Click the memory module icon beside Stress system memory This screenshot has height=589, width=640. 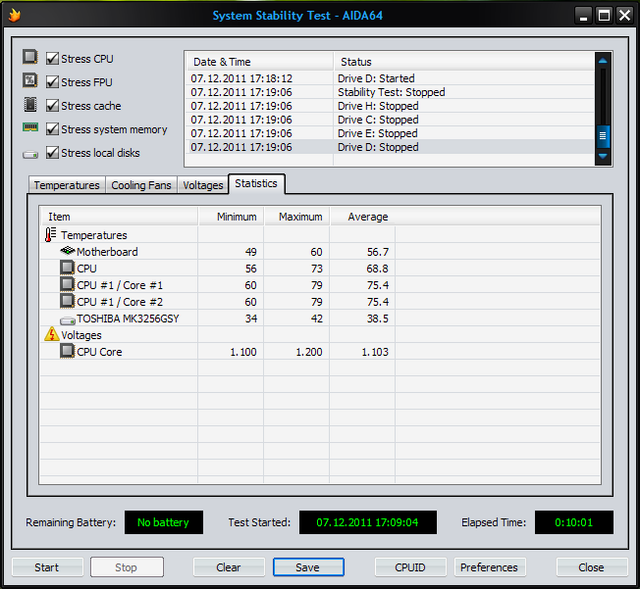click(x=30, y=129)
